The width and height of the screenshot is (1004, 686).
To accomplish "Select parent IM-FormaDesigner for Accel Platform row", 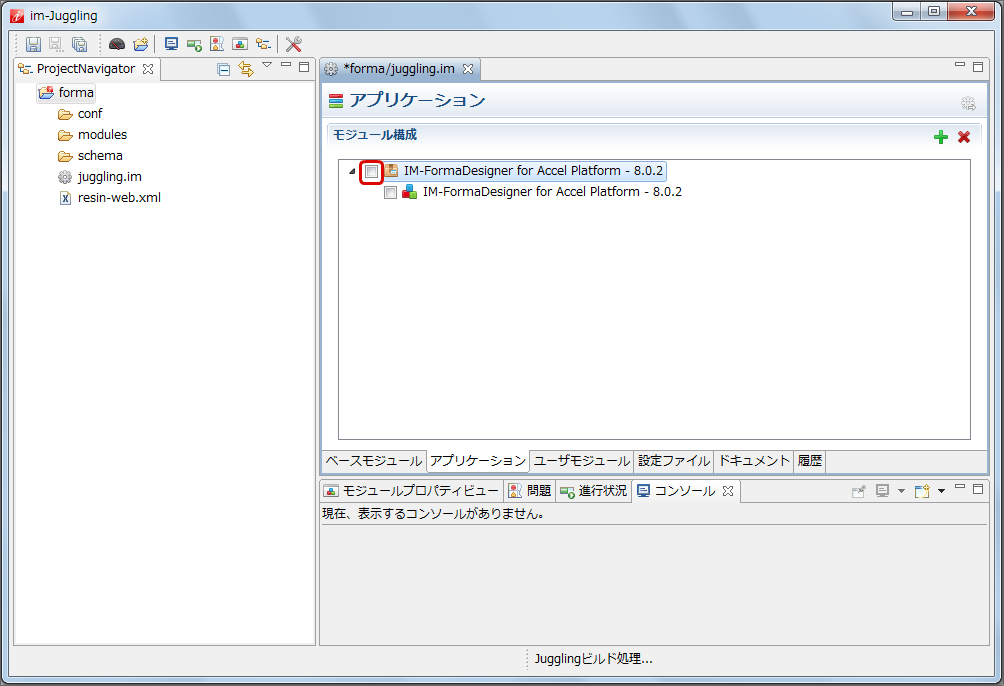I will point(525,171).
